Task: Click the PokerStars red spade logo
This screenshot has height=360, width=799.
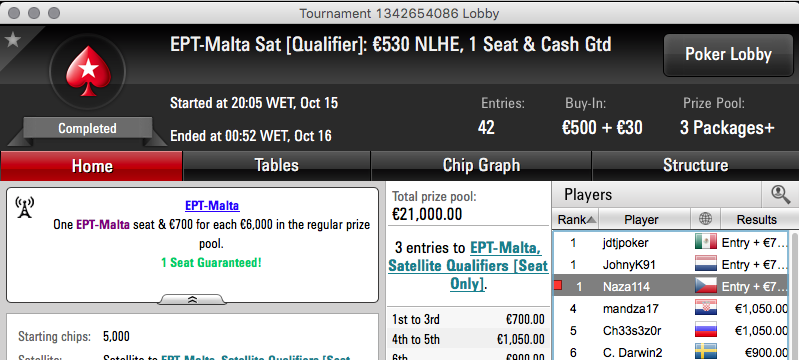Action: (89, 71)
